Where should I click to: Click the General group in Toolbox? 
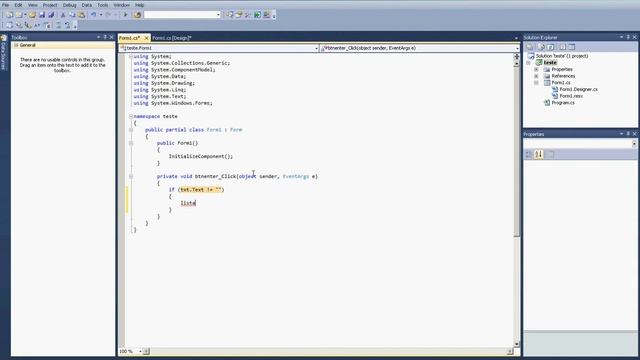[63, 45]
